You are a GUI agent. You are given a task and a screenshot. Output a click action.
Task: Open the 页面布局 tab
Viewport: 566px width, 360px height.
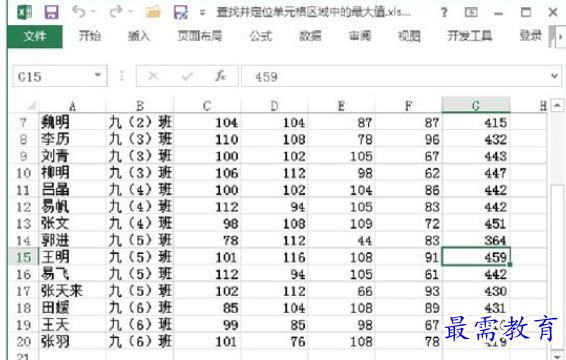click(200, 36)
